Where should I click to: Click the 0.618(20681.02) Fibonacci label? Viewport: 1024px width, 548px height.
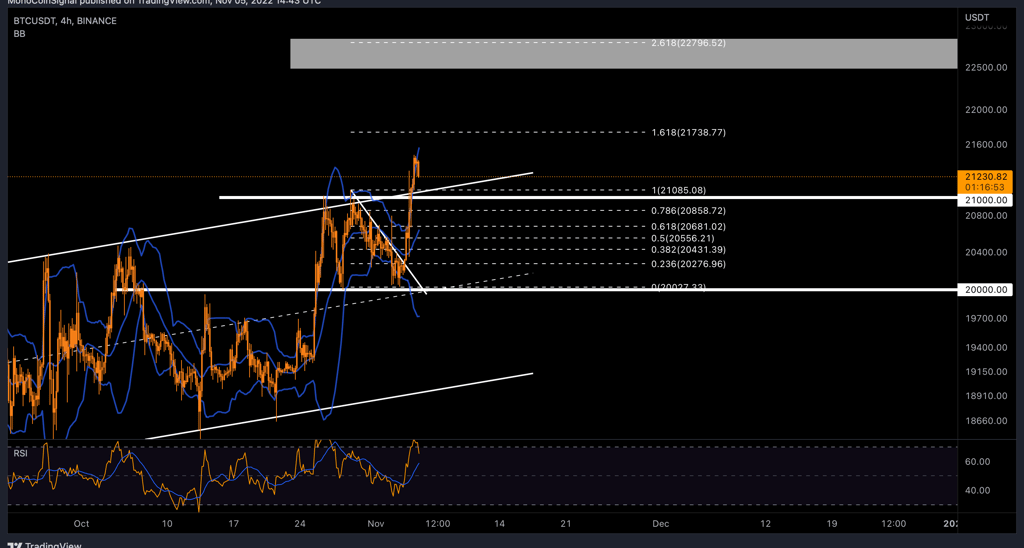[688, 227]
